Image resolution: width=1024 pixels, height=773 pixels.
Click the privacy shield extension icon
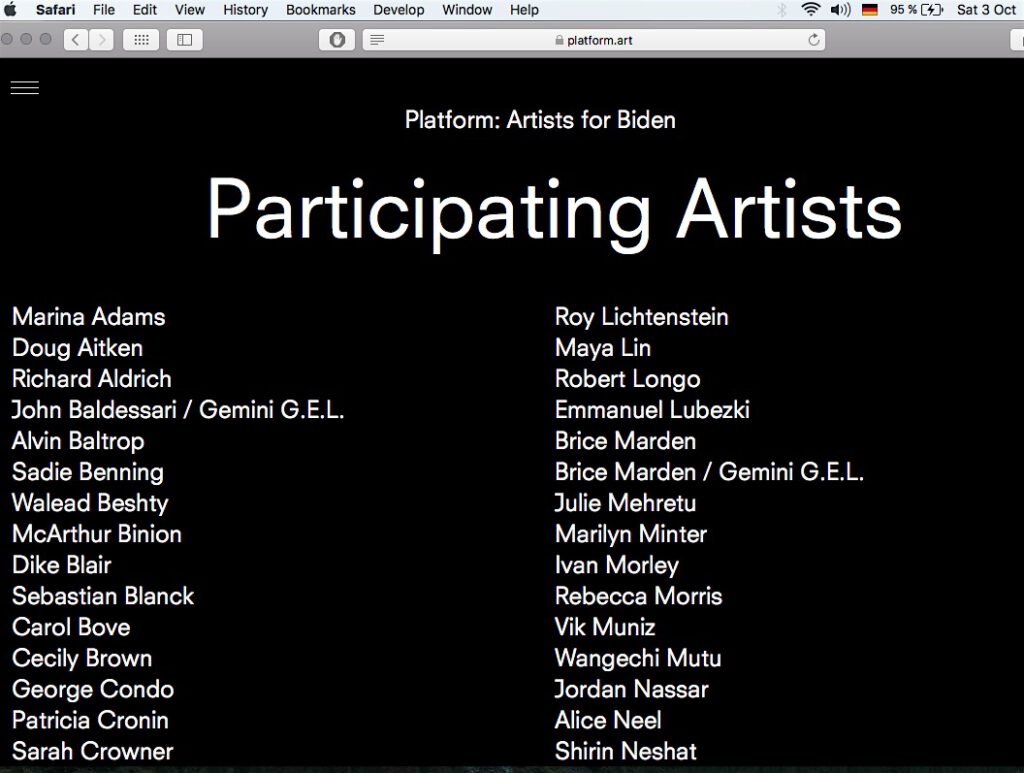click(337, 40)
